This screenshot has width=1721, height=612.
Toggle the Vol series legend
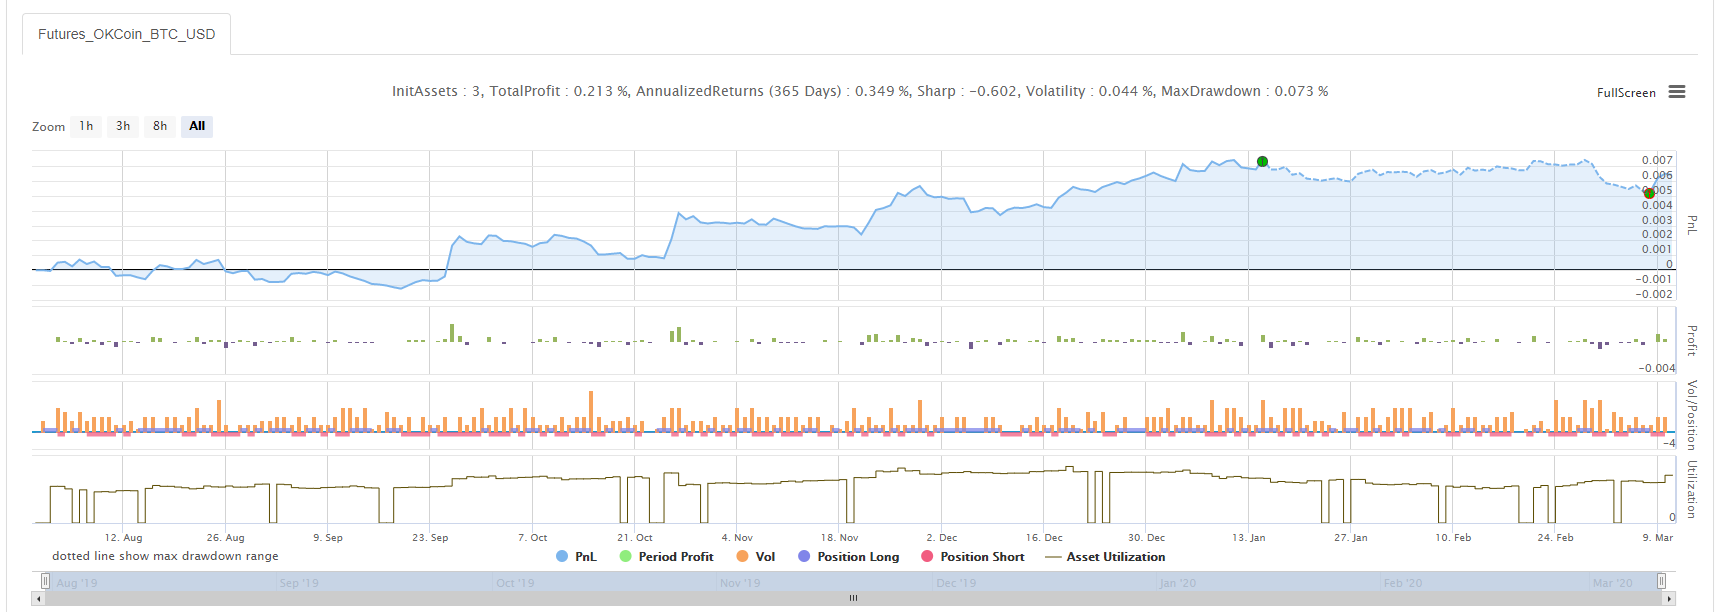point(756,557)
